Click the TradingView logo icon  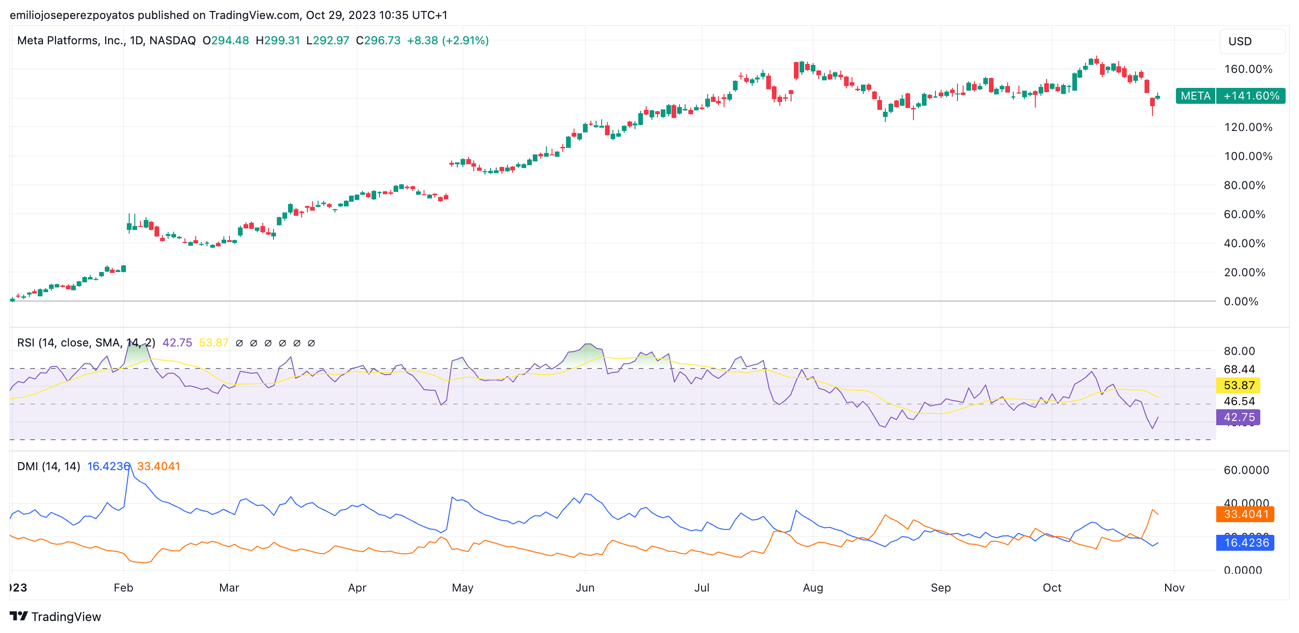[x=18, y=616]
